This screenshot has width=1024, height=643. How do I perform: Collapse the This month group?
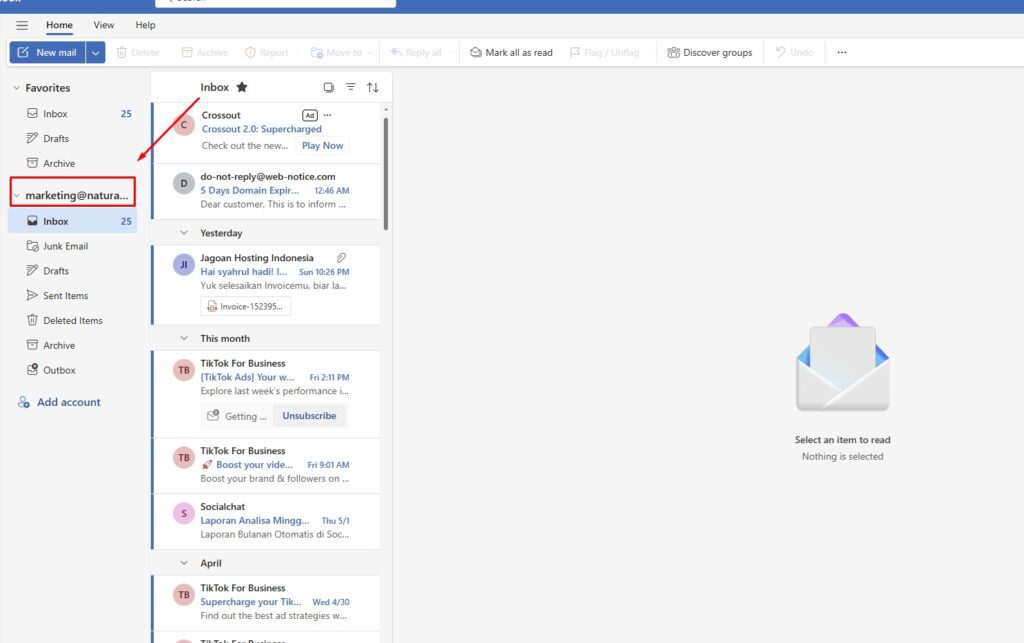click(184, 338)
